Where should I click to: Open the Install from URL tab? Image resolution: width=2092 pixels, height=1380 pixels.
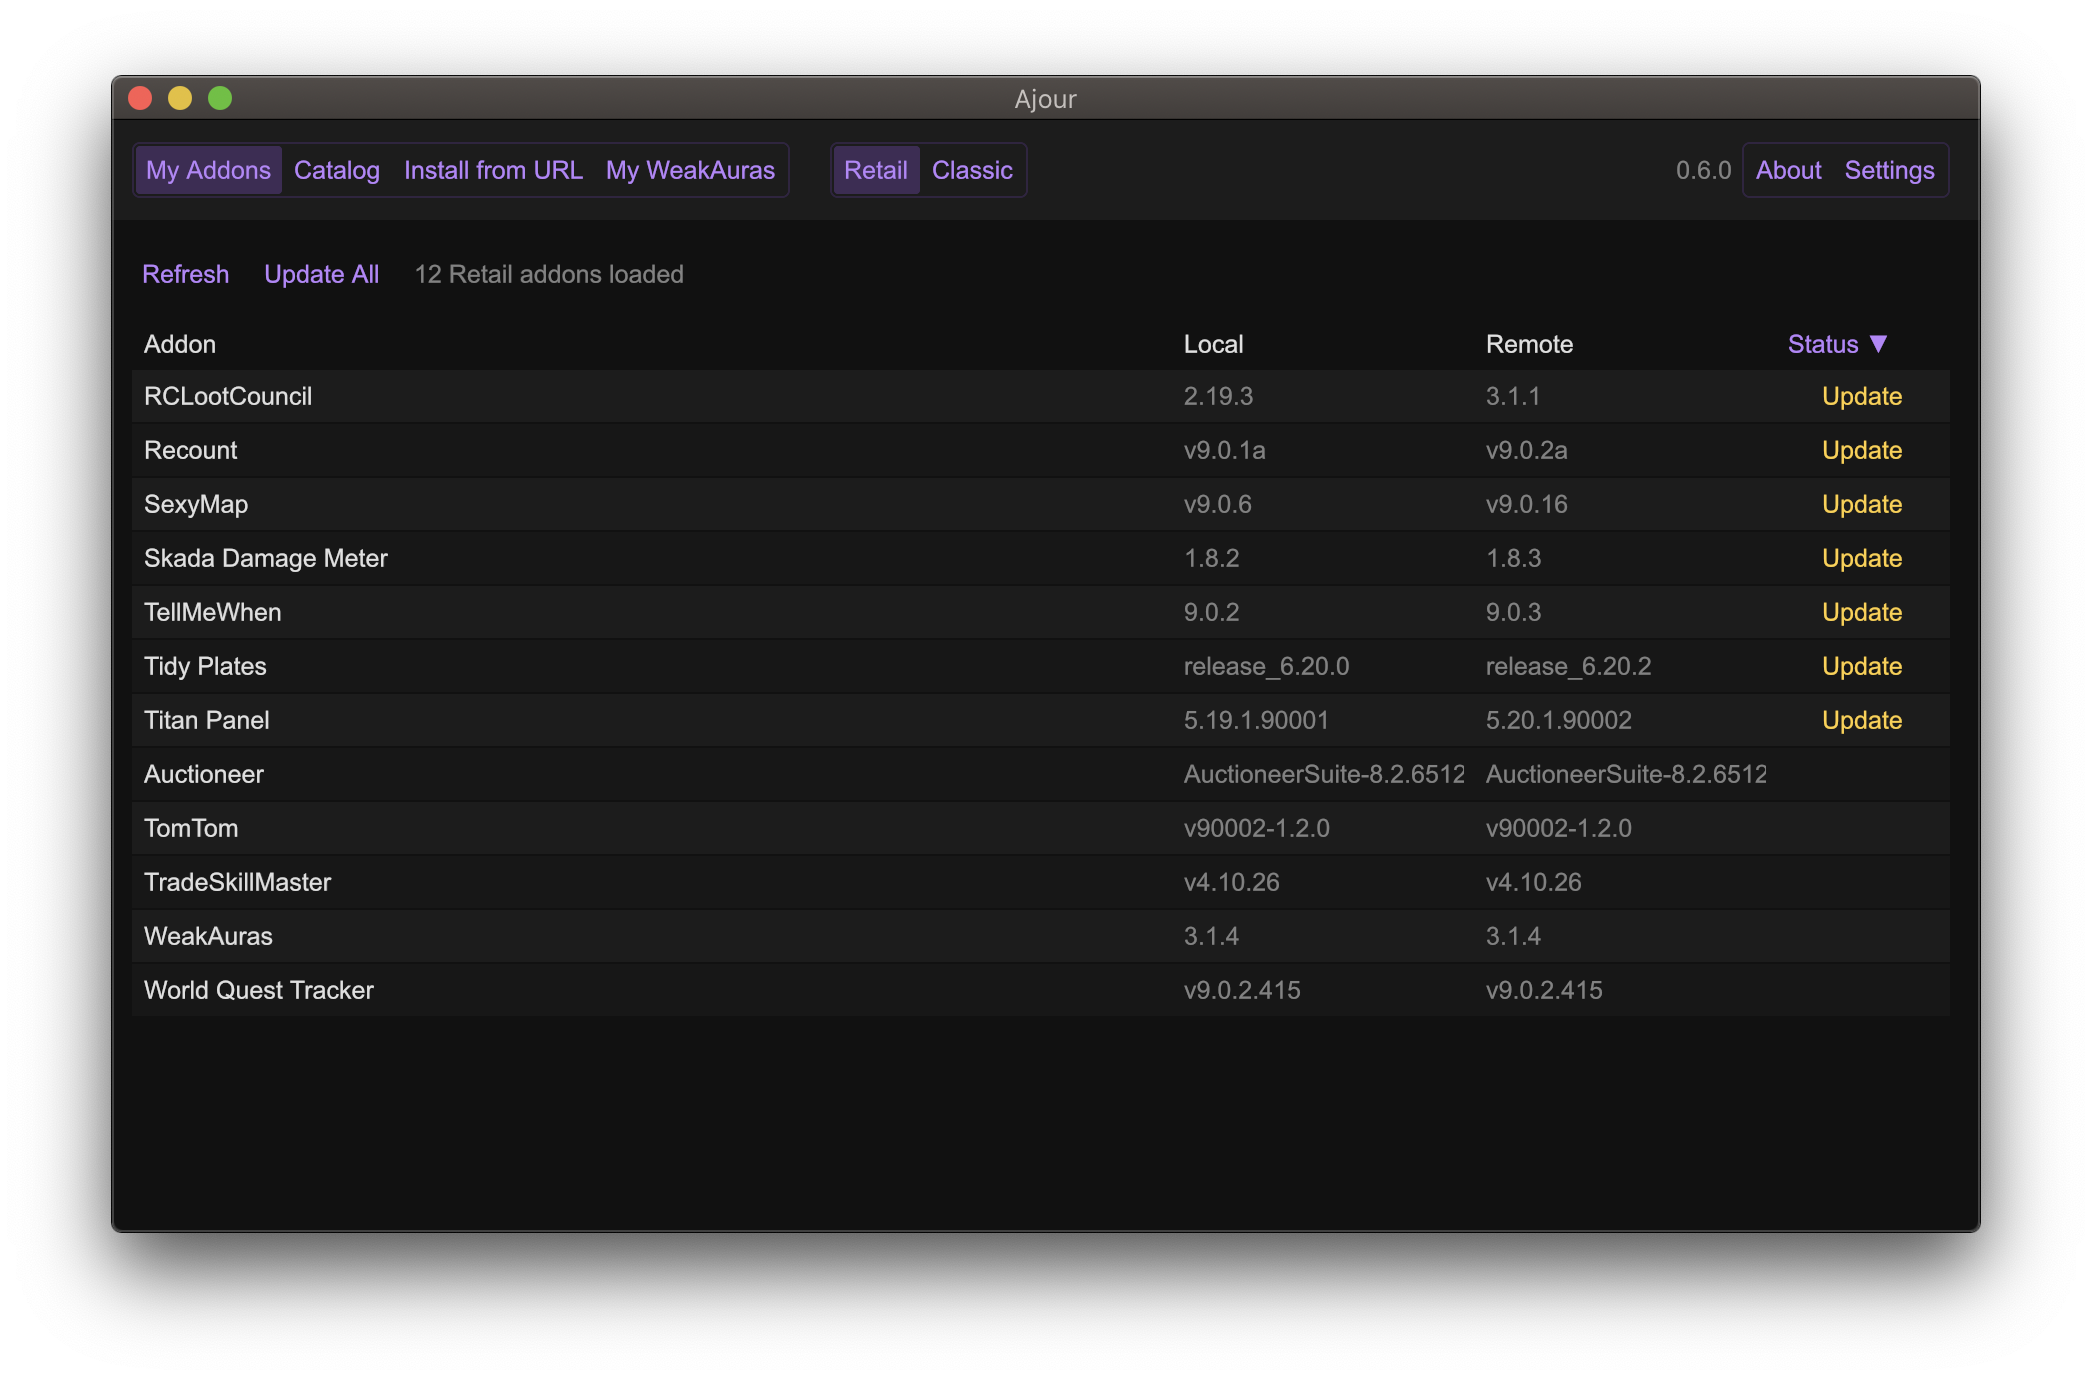[x=493, y=170]
